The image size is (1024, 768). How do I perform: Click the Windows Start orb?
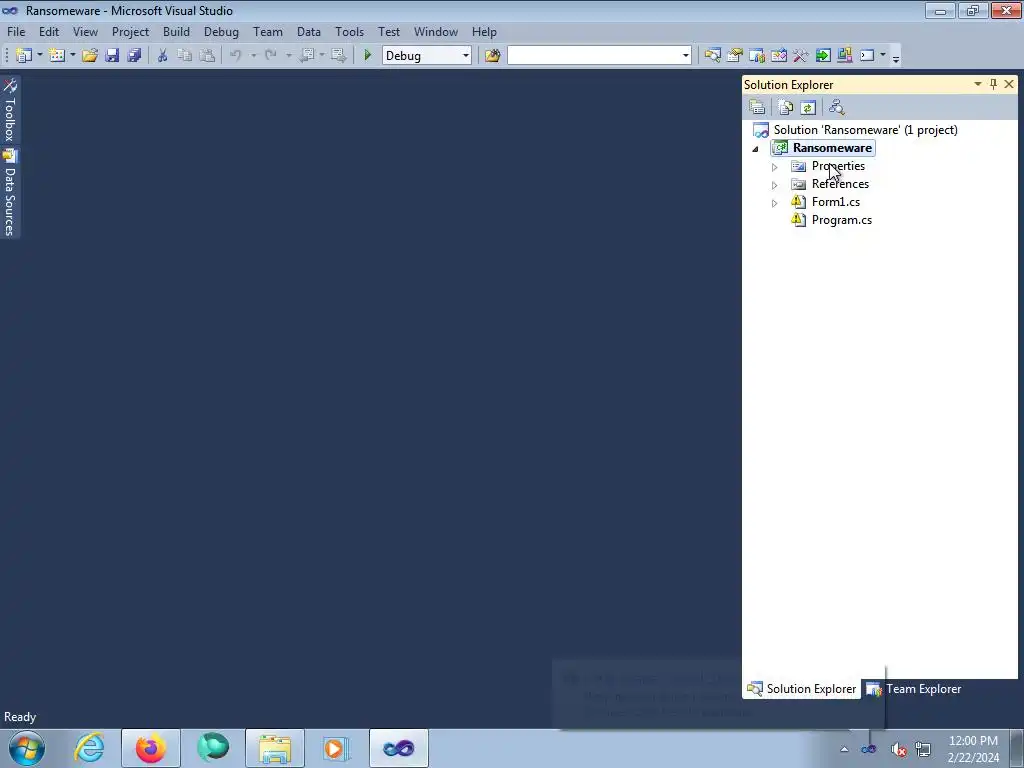[27, 748]
